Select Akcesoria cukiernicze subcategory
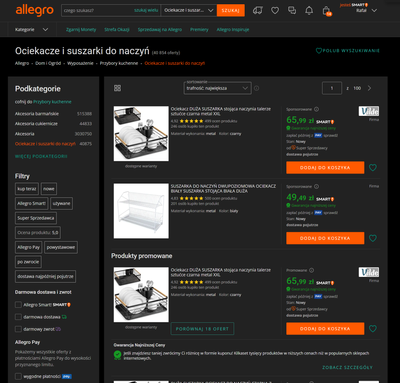This screenshot has height=383, width=400. click(x=36, y=124)
